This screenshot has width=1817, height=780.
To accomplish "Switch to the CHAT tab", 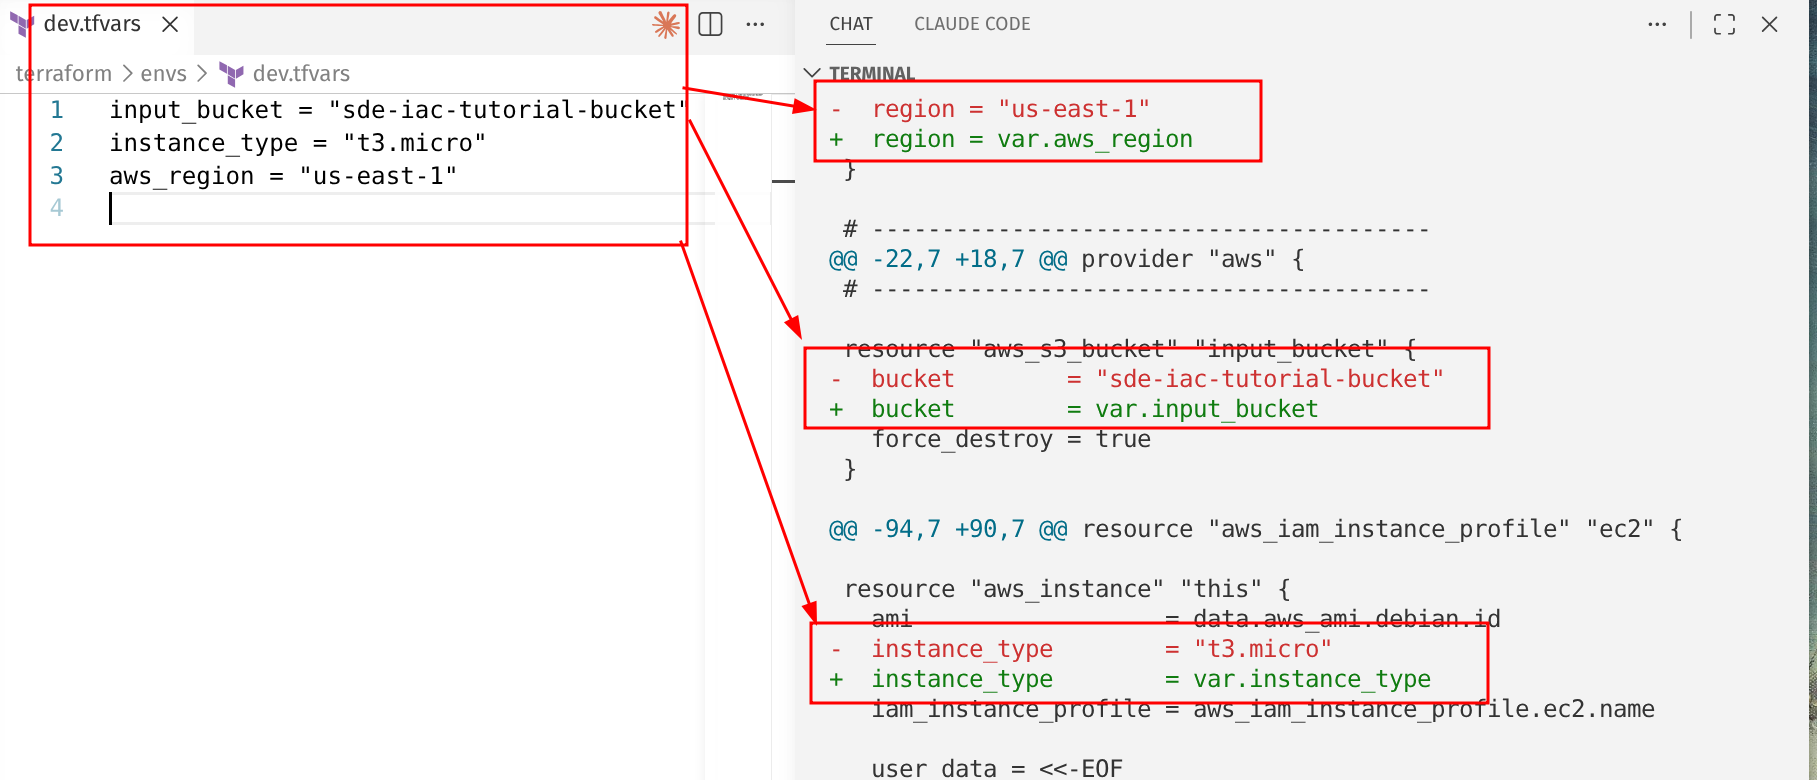I will [851, 24].
